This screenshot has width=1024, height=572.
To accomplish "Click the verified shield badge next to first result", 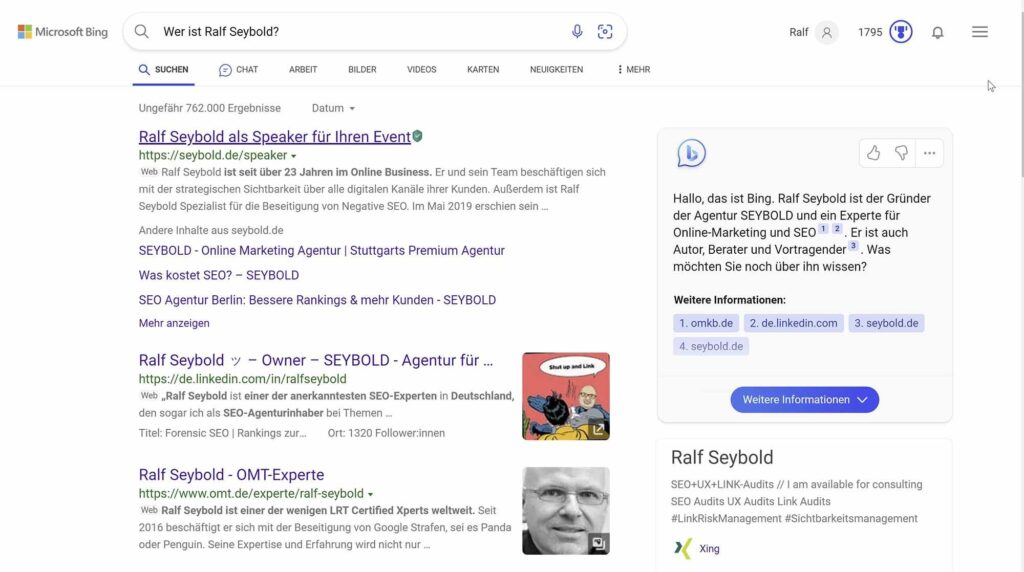I will [x=417, y=136].
